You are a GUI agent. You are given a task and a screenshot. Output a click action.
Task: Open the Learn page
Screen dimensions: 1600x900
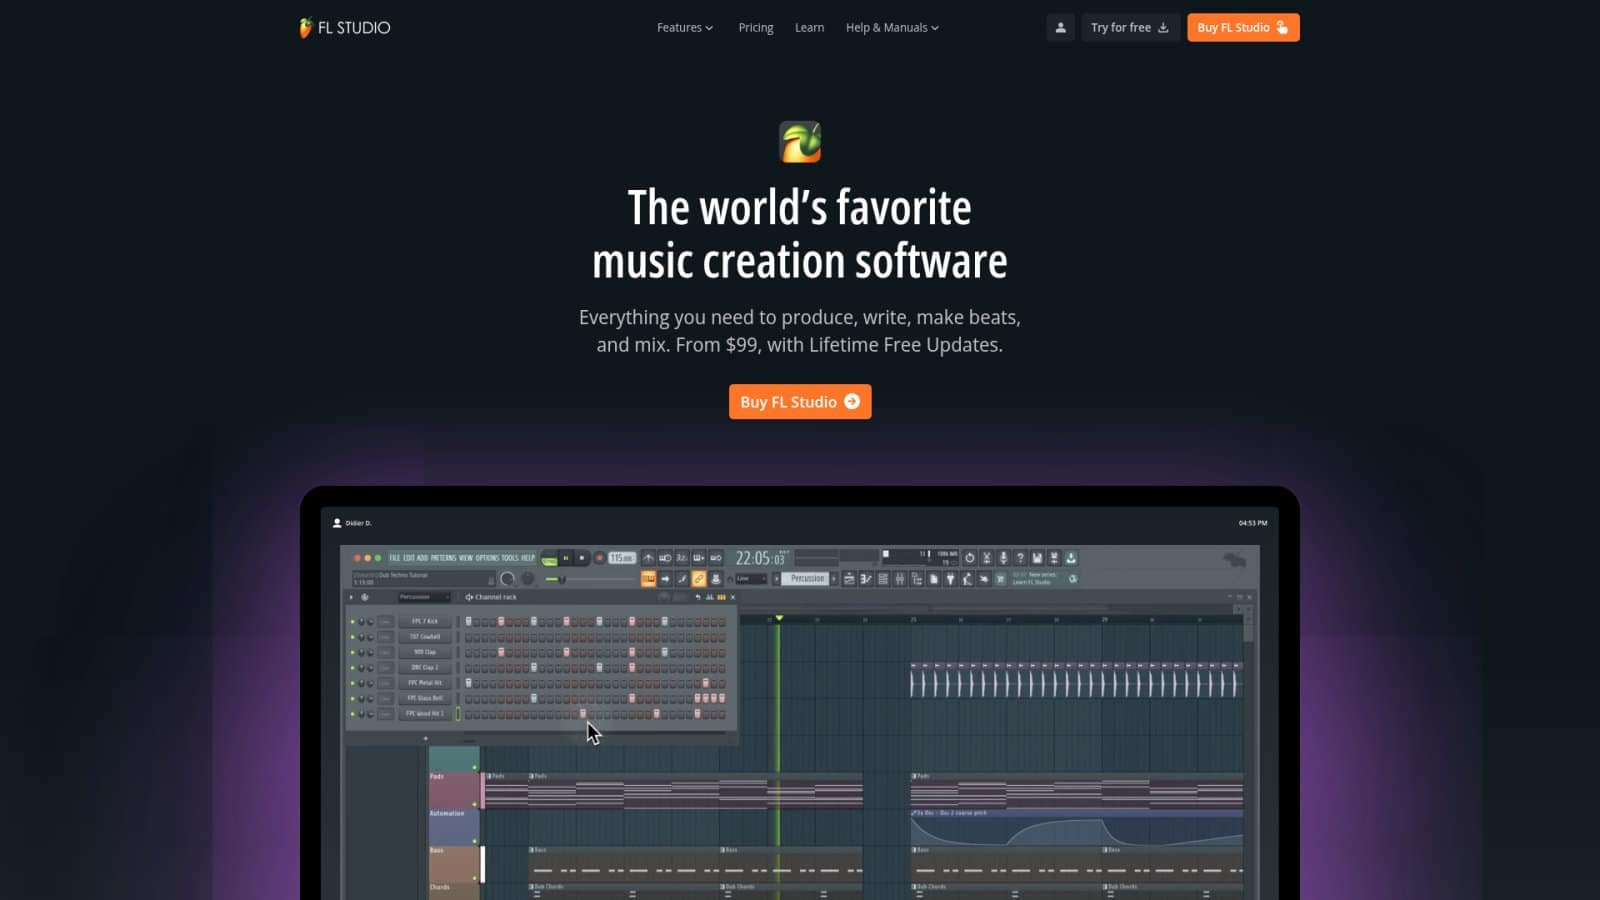[x=809, y=28]
